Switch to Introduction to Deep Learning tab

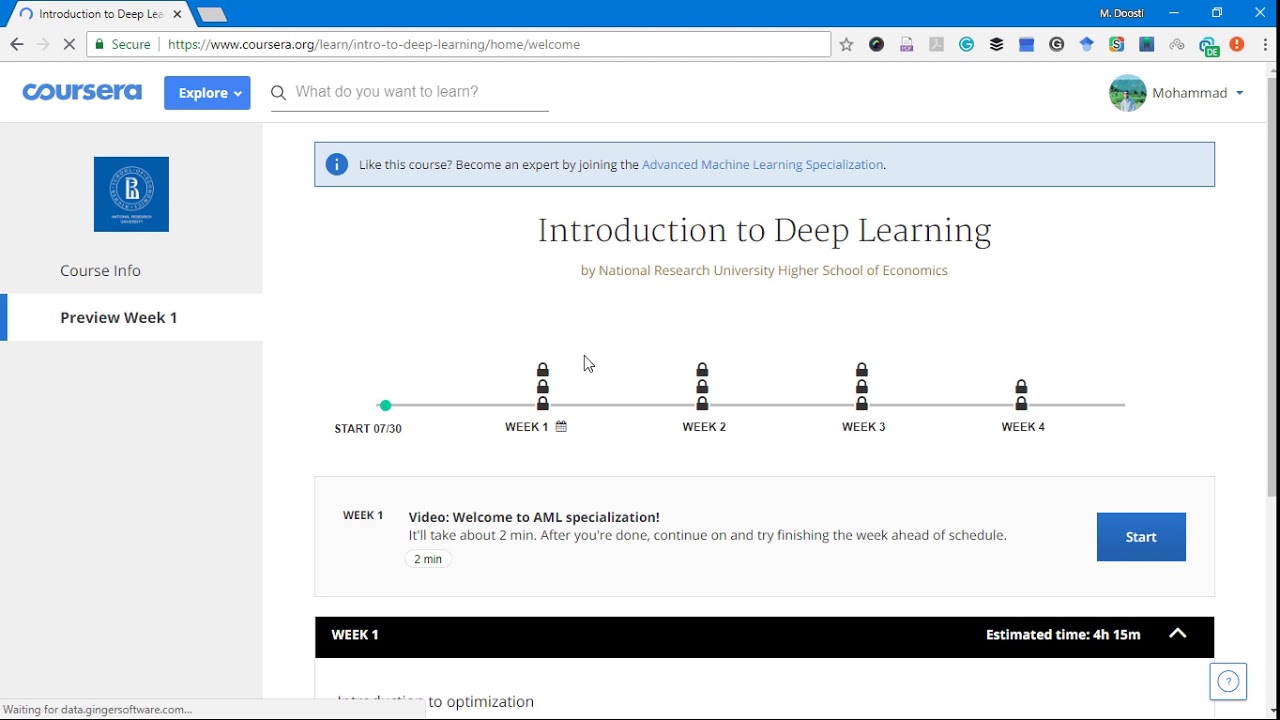[x=100, y=14]
